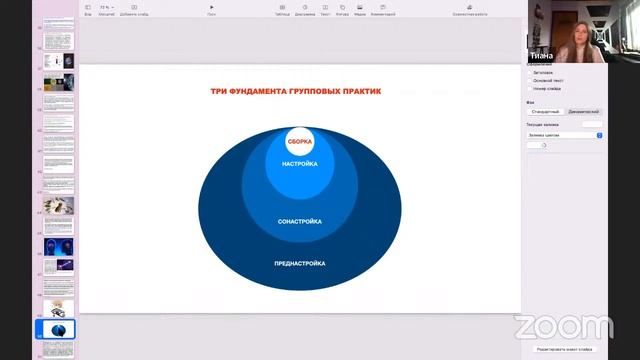
Task: Insert a chart with the Диаграмма icon
Action: pyautogui.click(x=305, y=7)
